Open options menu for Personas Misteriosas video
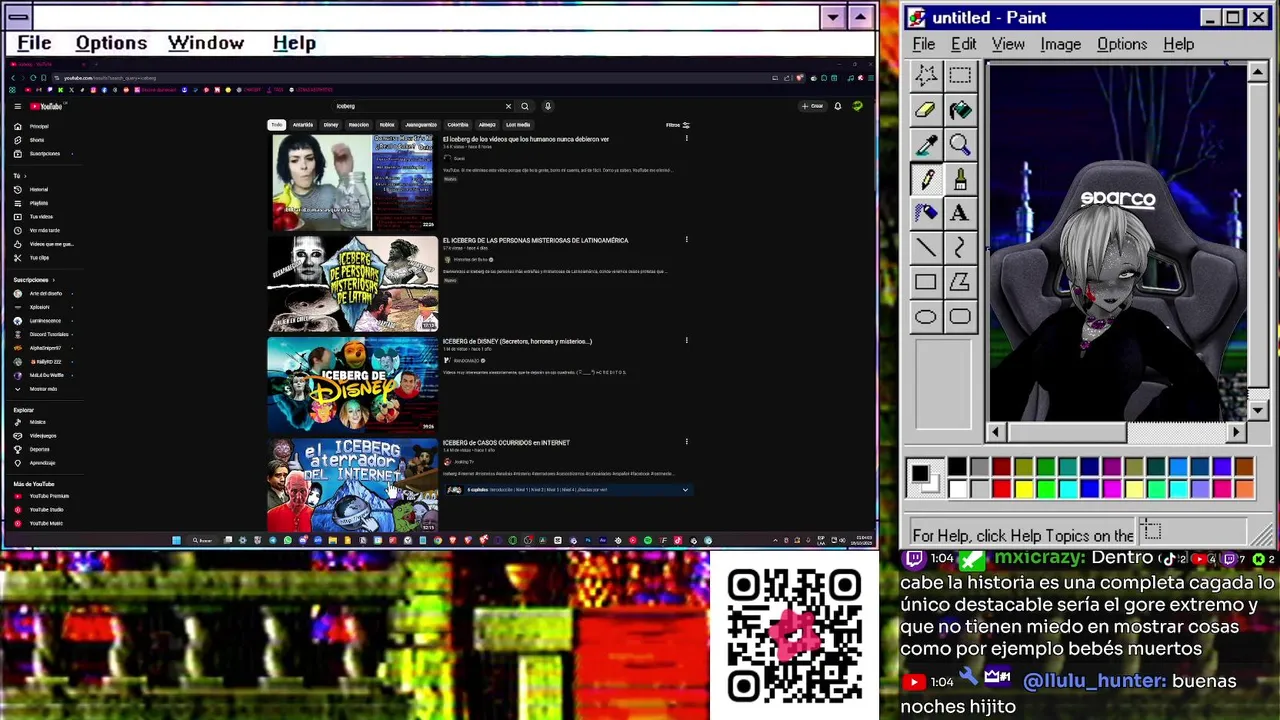 [686, 240]
